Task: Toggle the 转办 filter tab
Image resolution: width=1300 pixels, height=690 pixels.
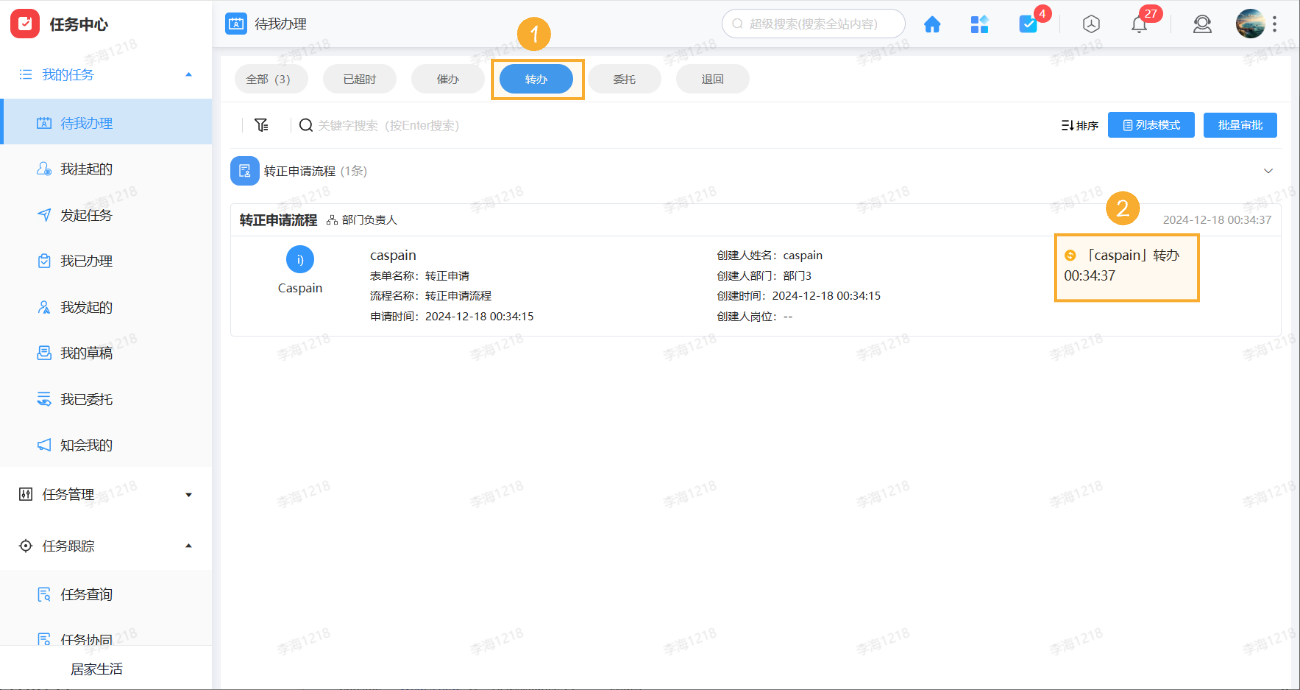Action: [537, 78]
